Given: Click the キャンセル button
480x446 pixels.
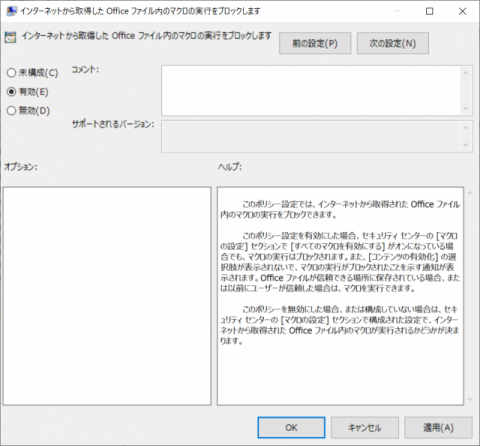Looking at the screenshot, I should 365,428.
